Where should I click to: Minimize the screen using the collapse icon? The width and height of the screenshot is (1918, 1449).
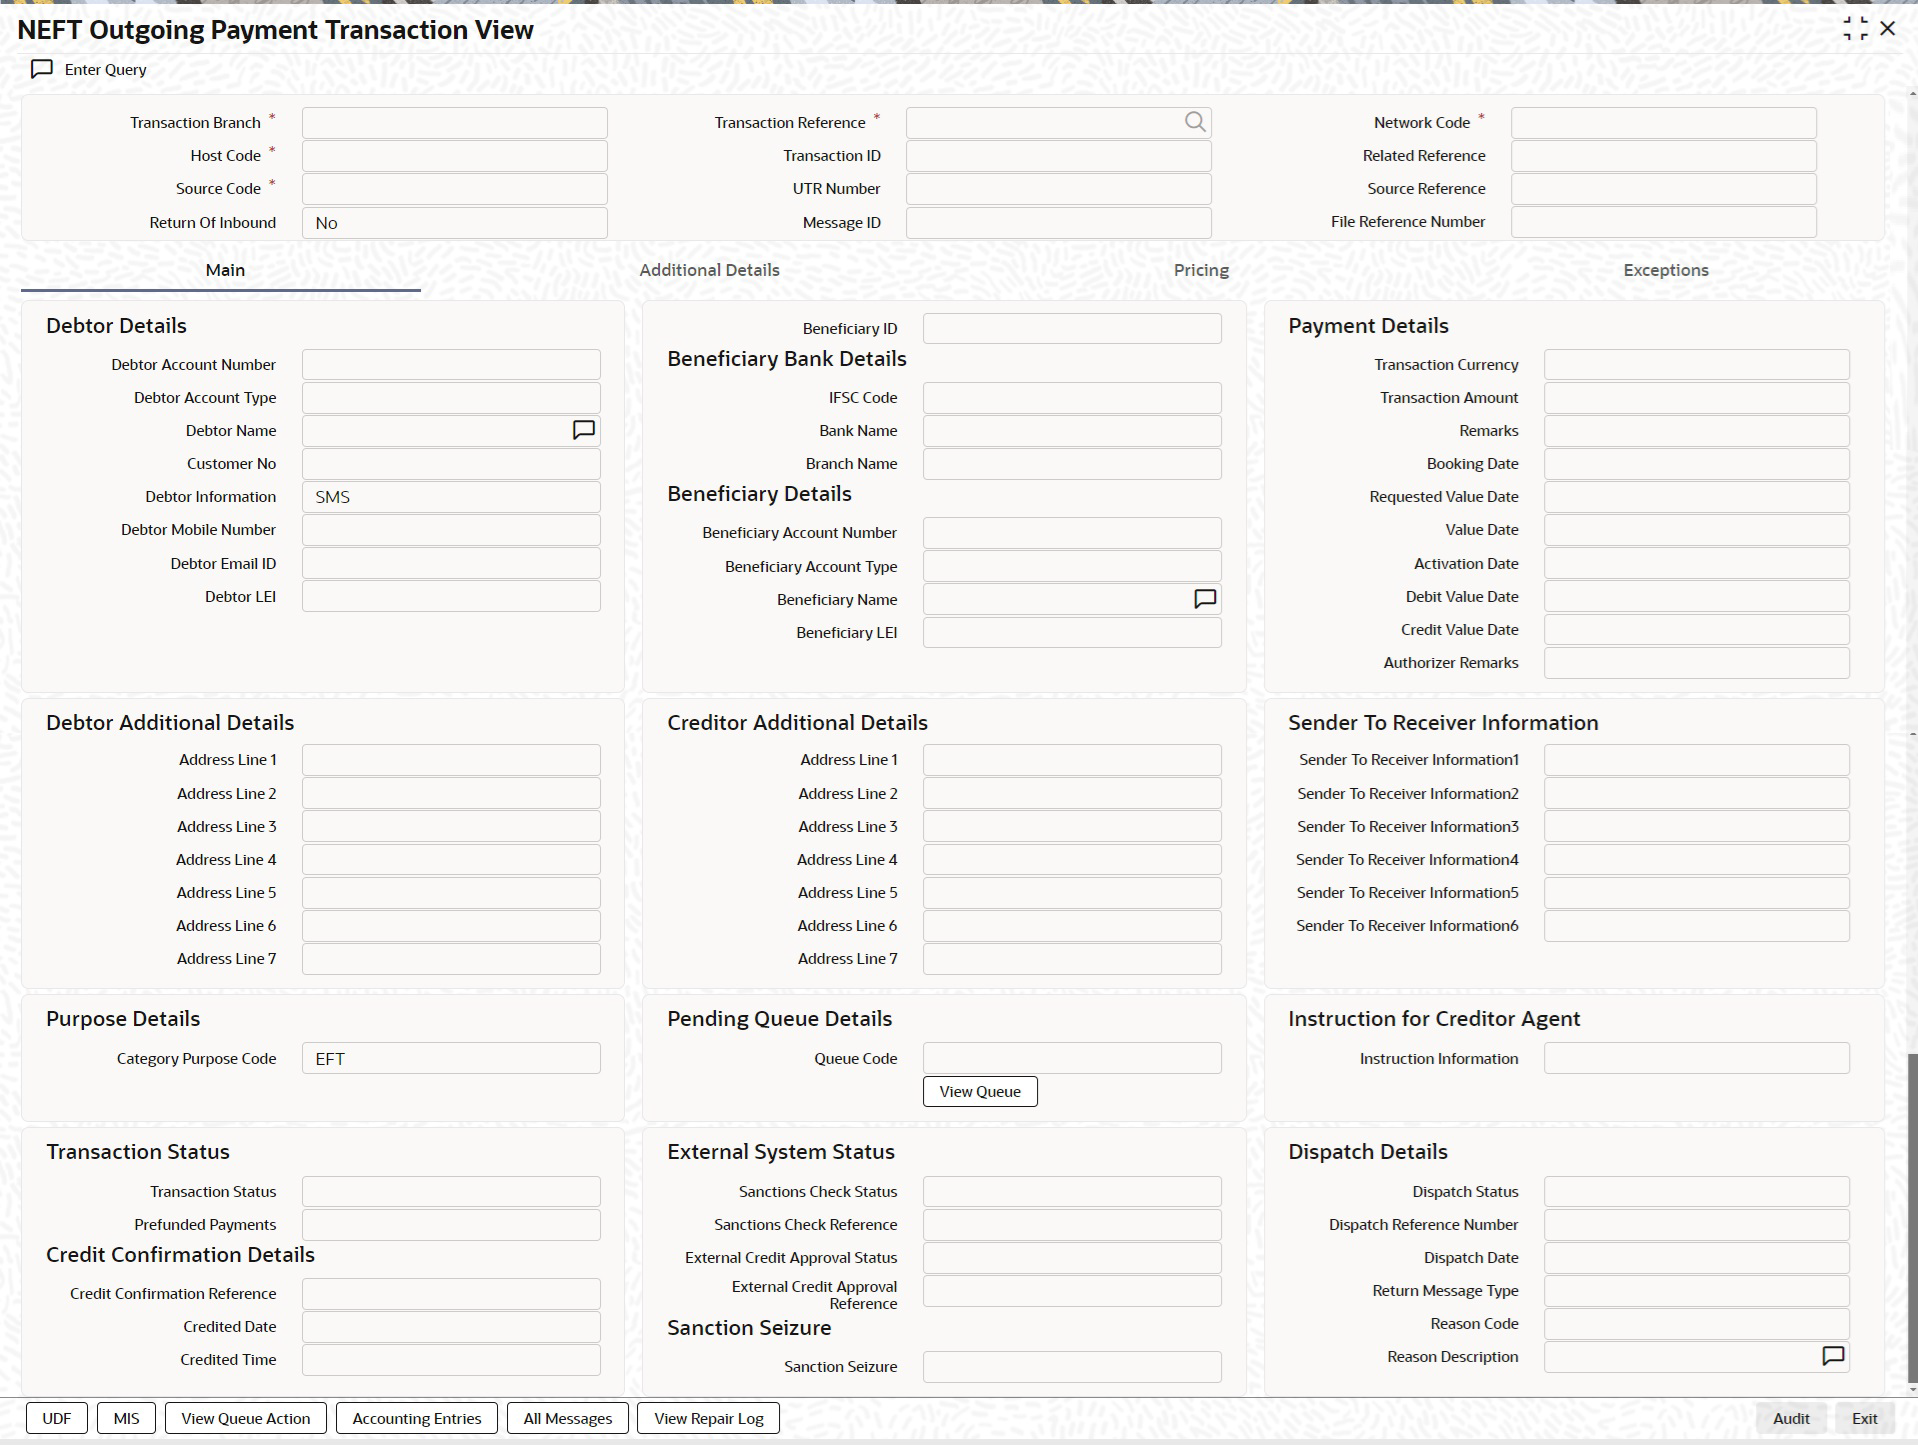tap(1855, 29)
